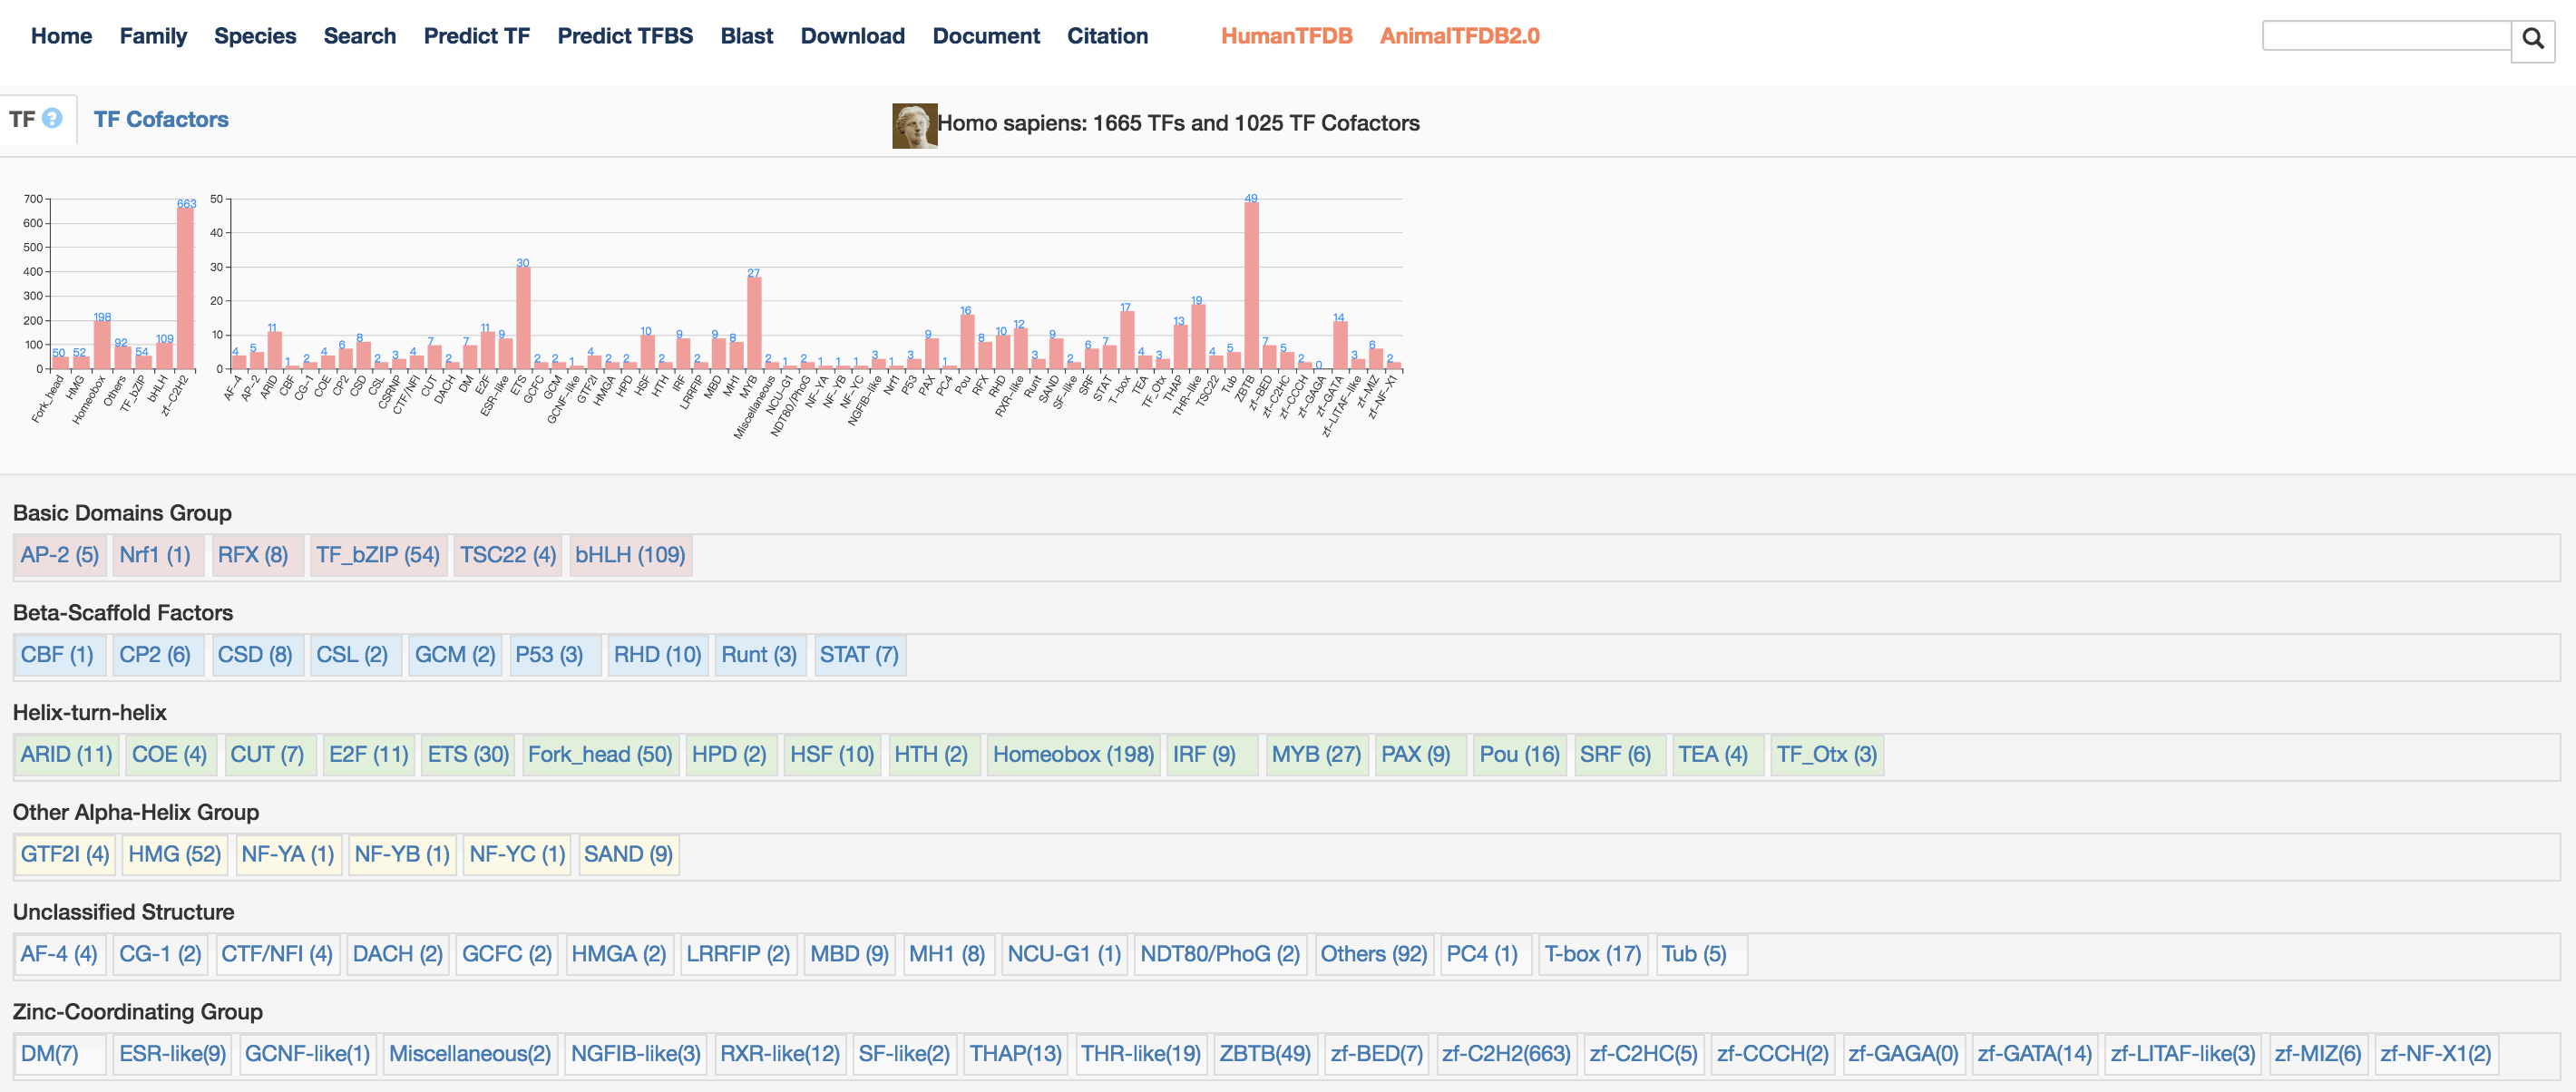Click the TF help question mark icon

(53, 118)
